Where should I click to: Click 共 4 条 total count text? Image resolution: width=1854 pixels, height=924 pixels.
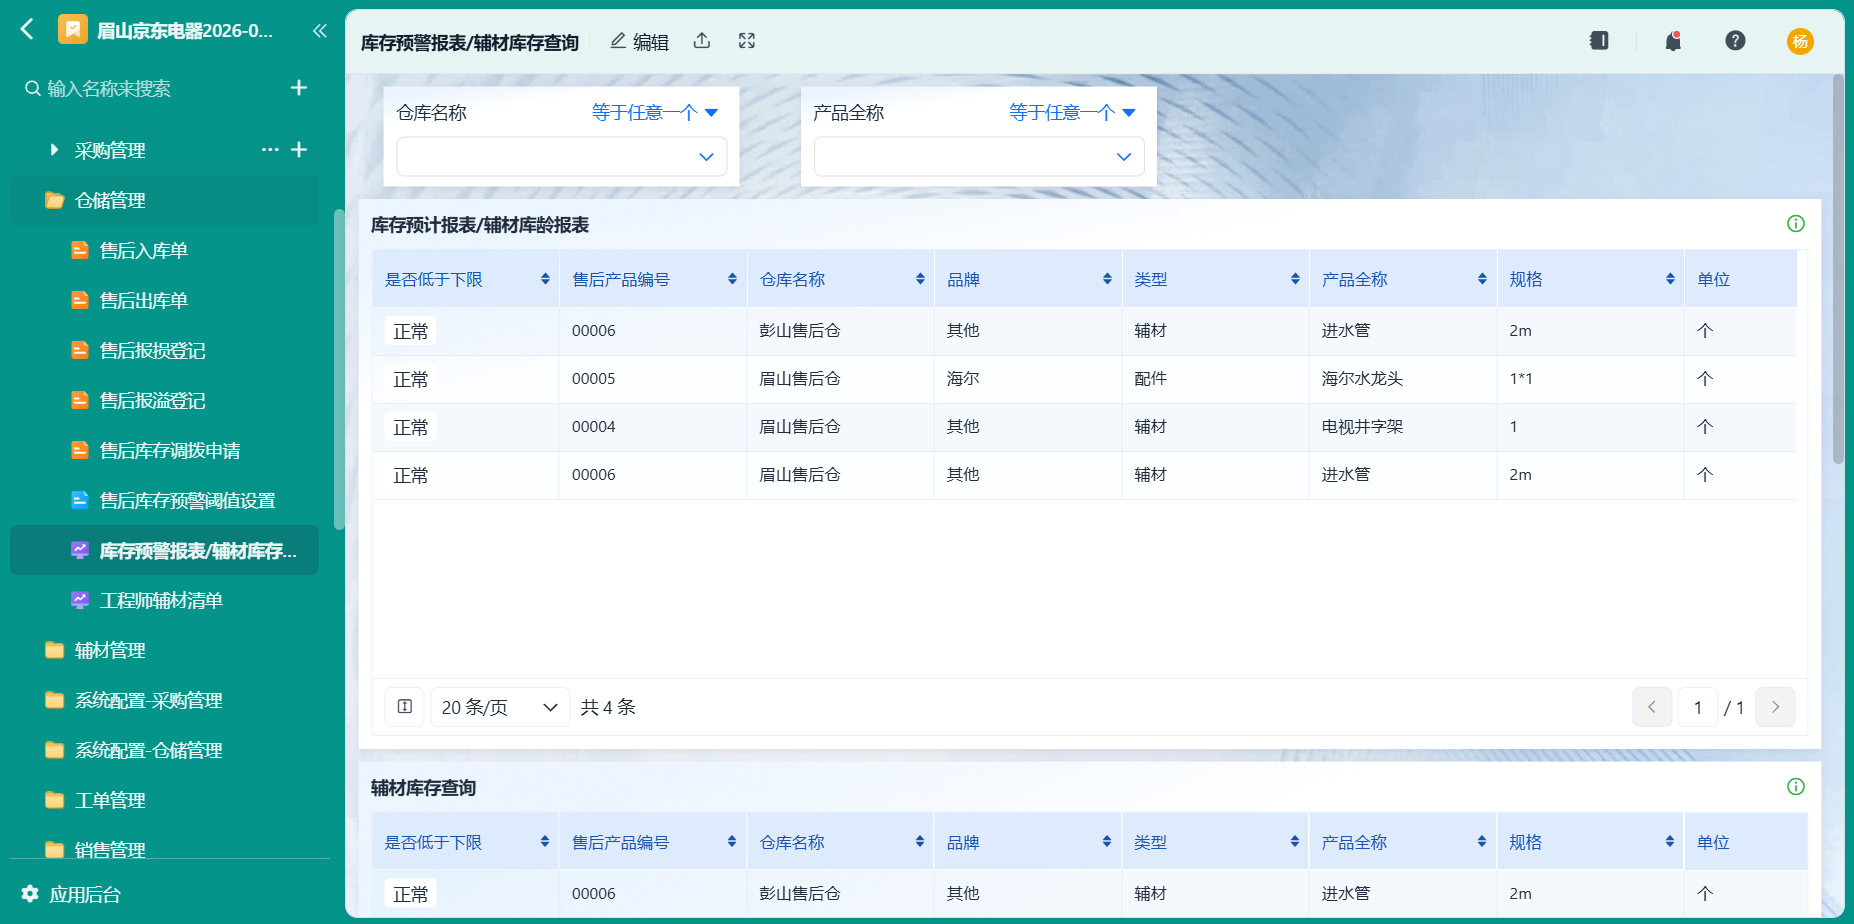[x=608, y=707]
